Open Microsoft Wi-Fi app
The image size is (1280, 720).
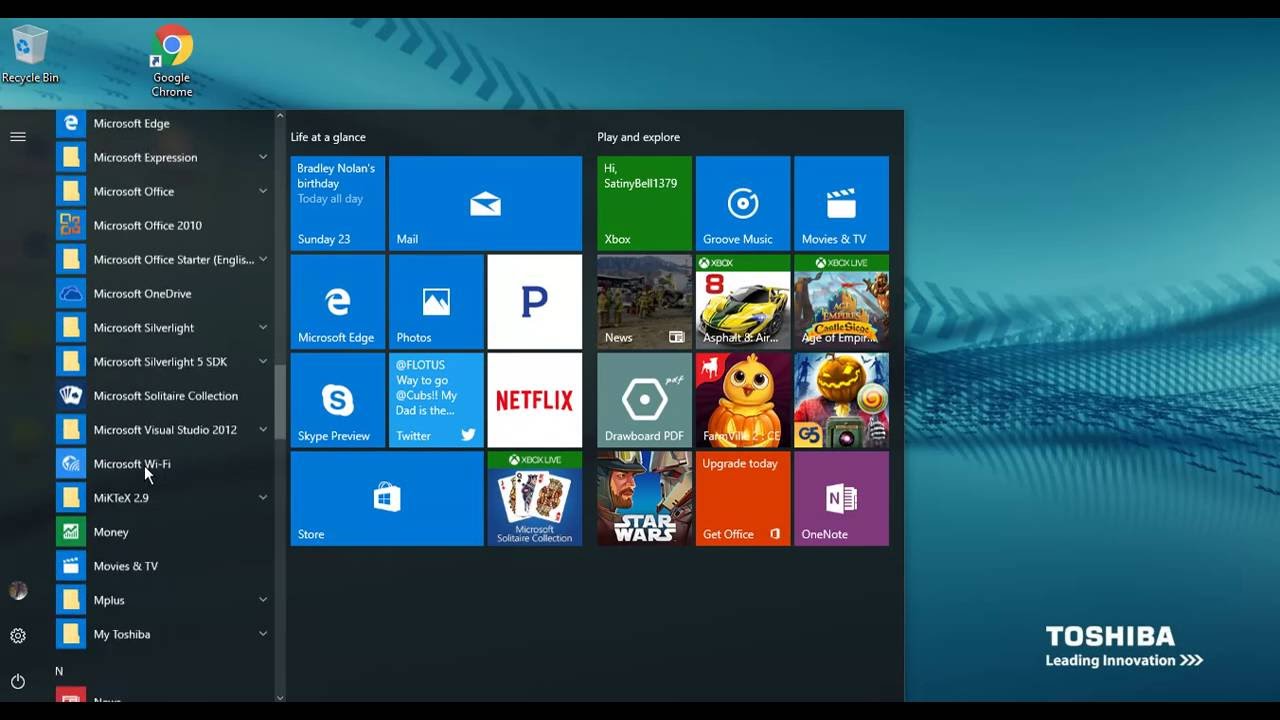(x=164, y=463)
